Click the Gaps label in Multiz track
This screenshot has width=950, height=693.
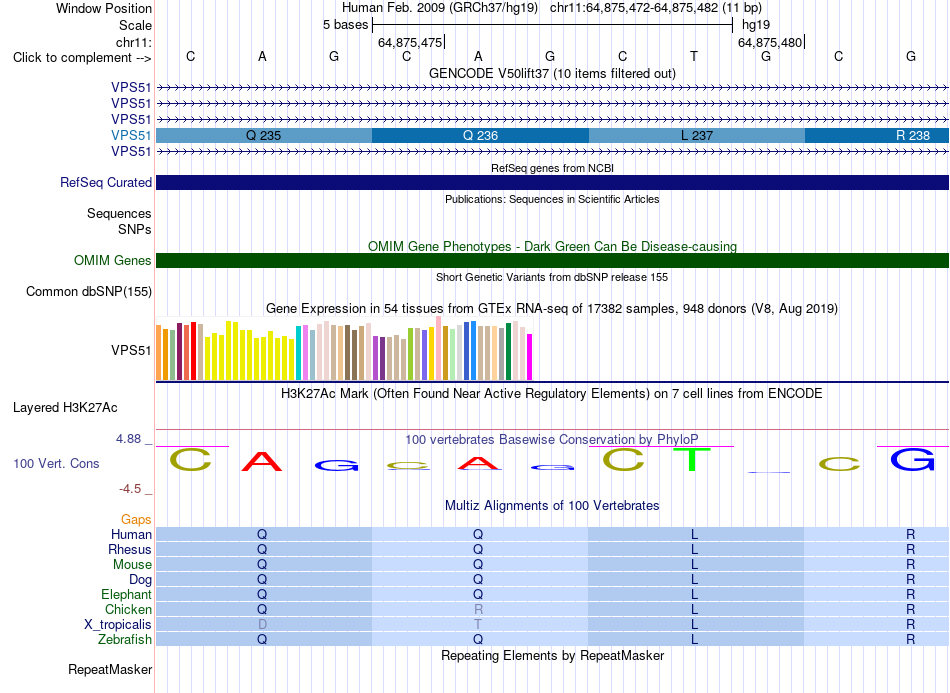pos(136,519)
